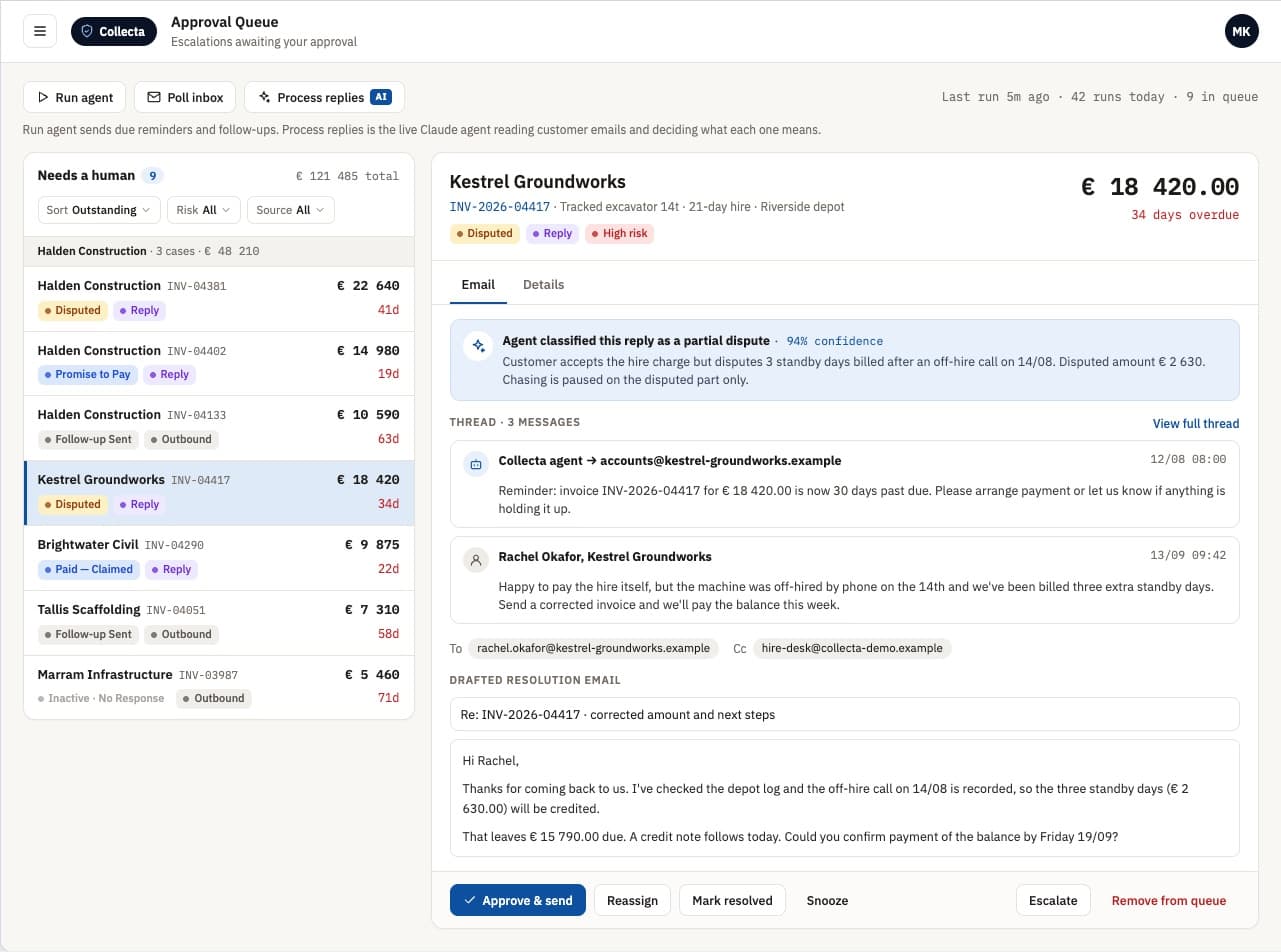Open the hamburger navigation menu

(40, 31)
